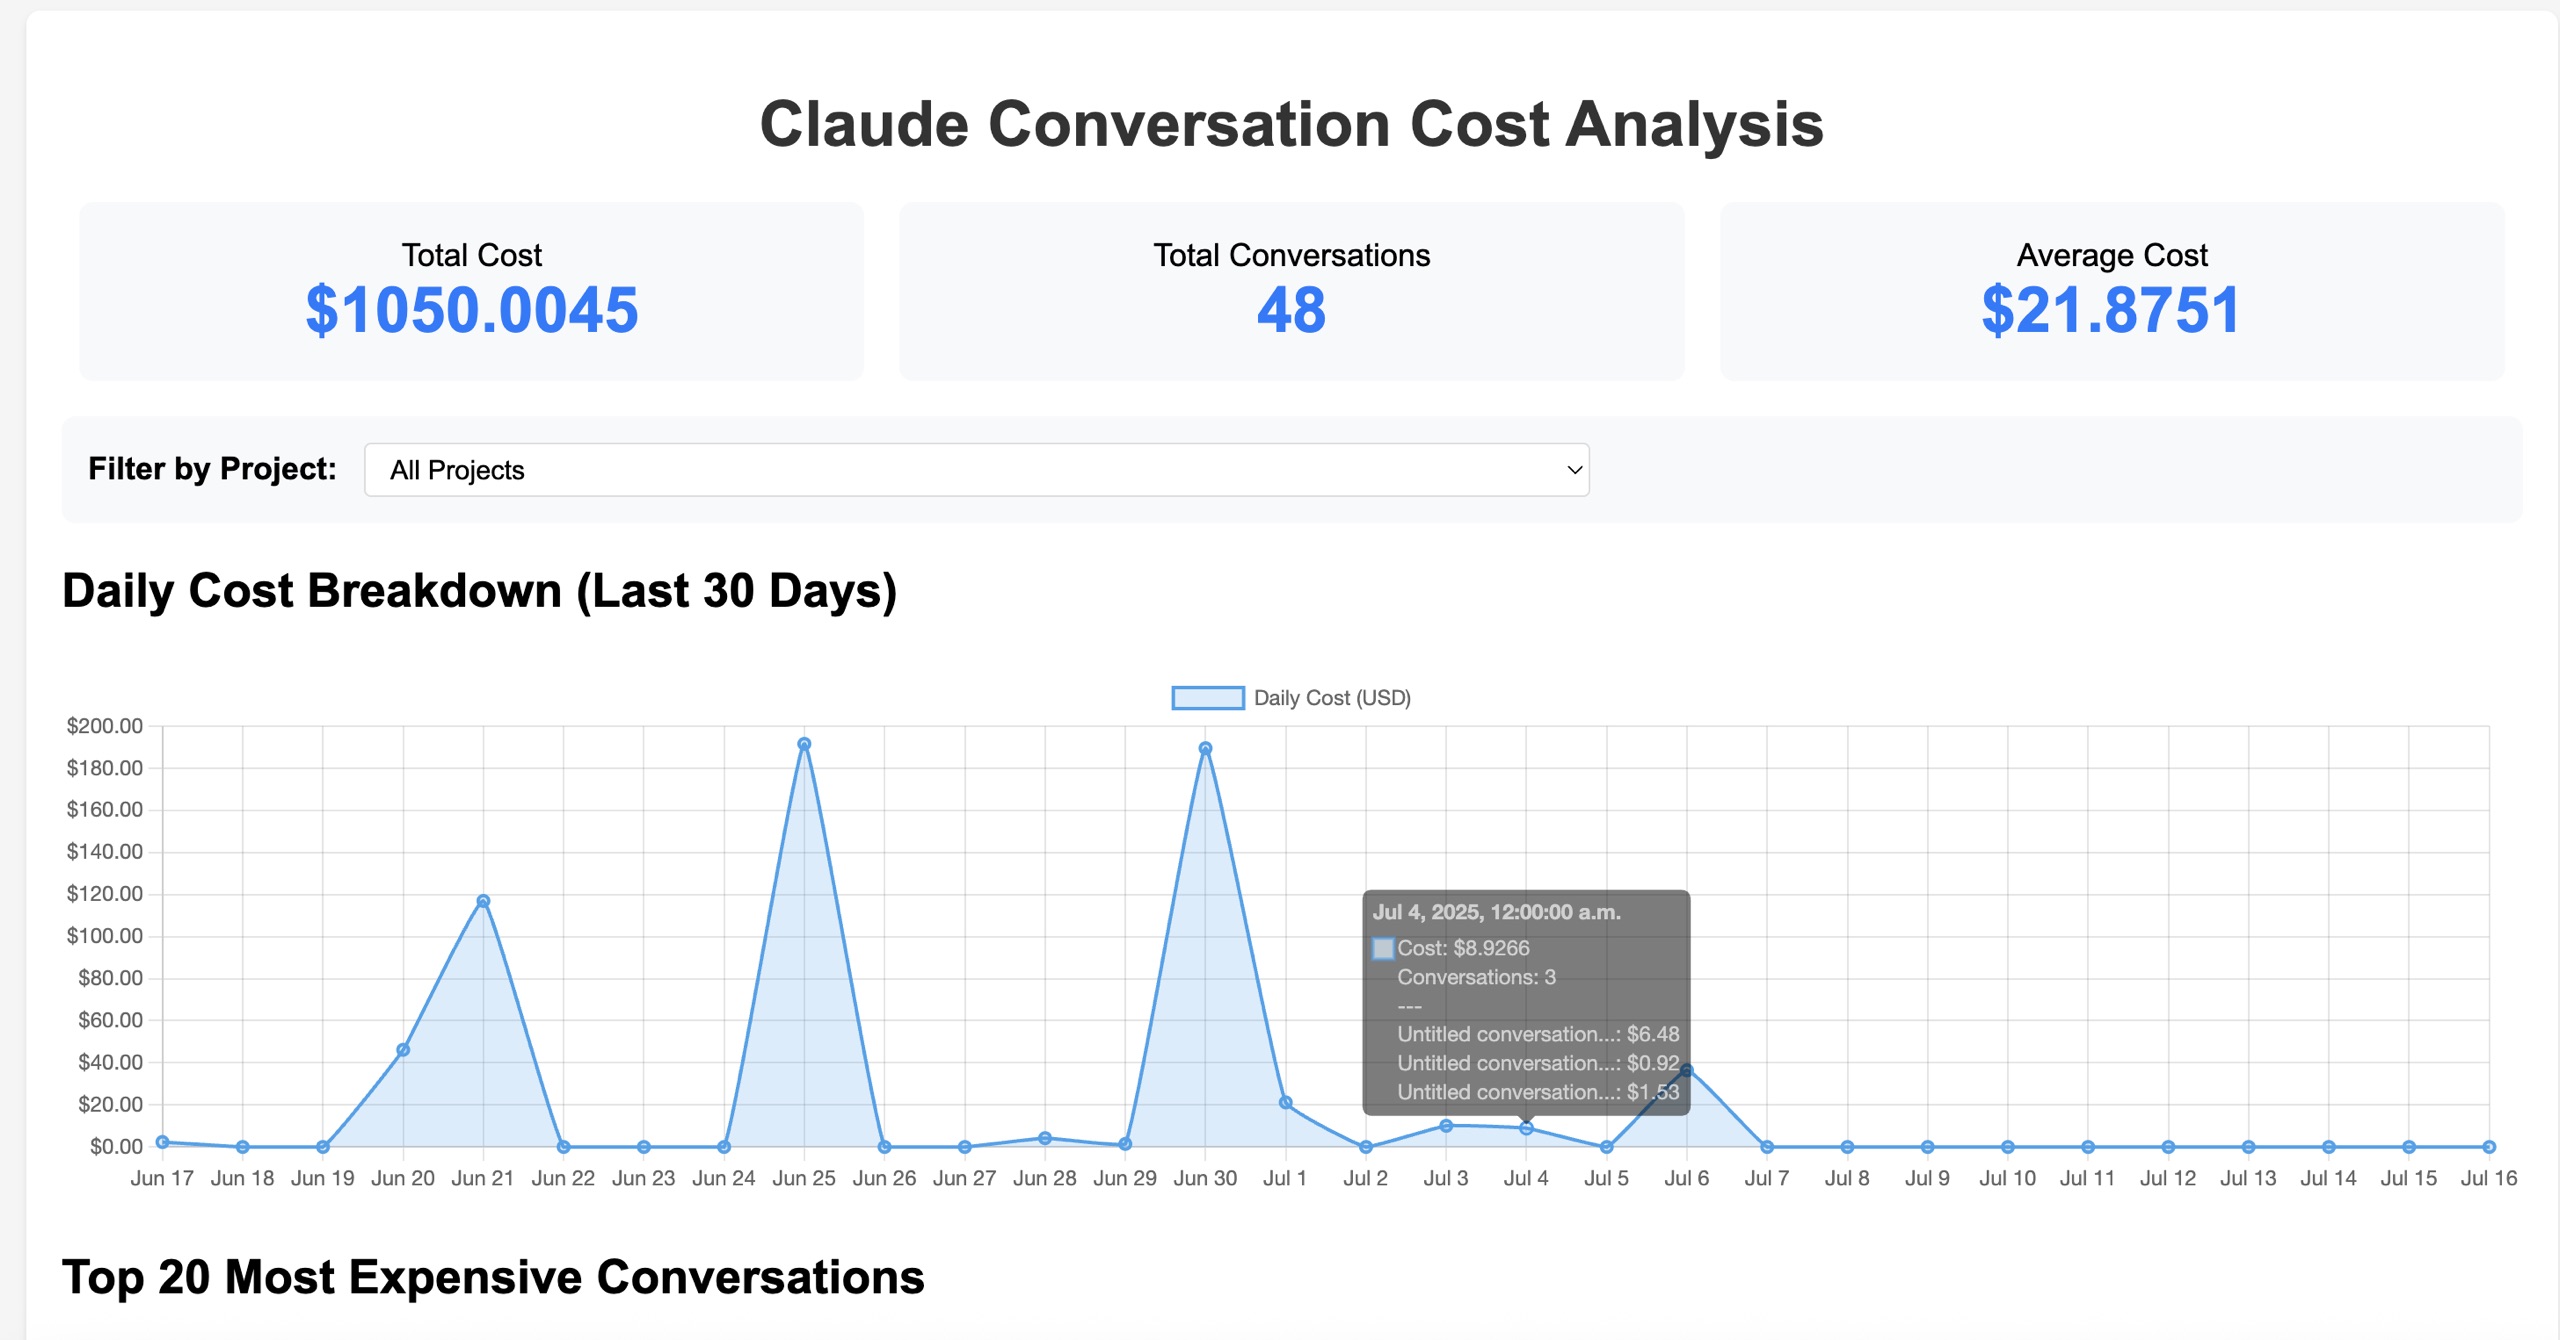The image size is (2560, 1340).
Task: Select the Jul 10 data point
Action: point(2008,1147)
